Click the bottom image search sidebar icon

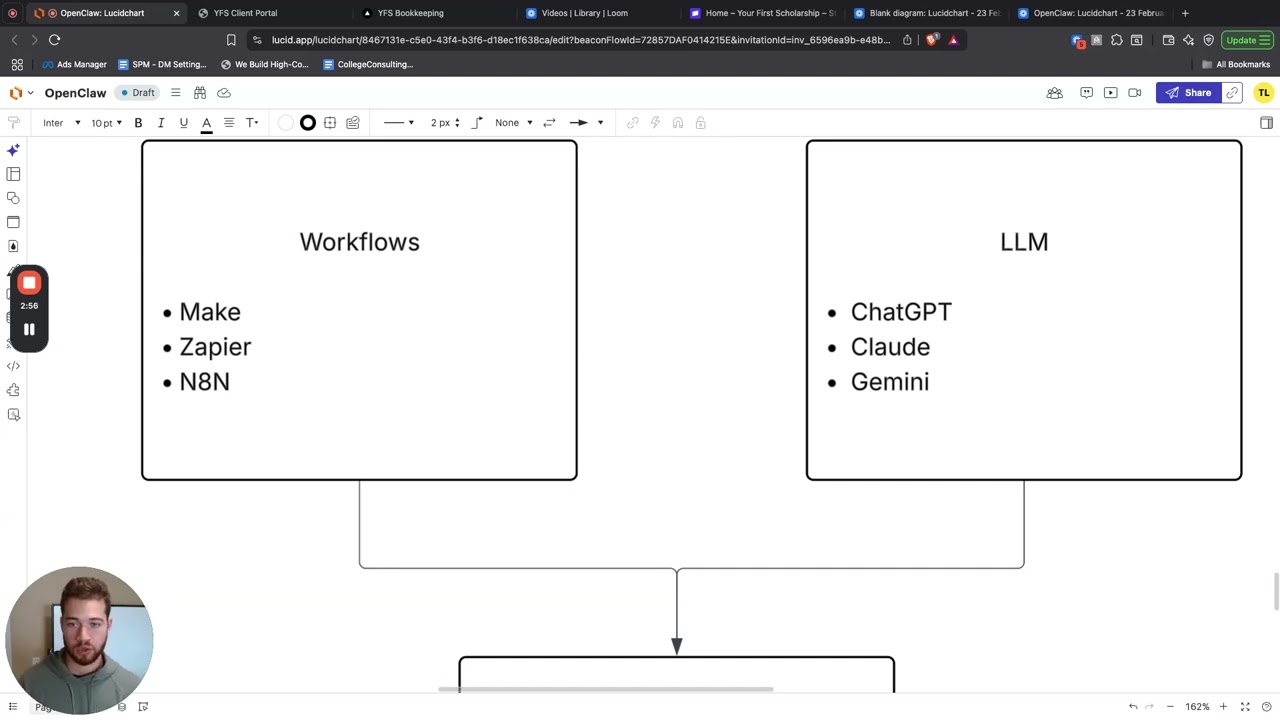click(13, 414)
